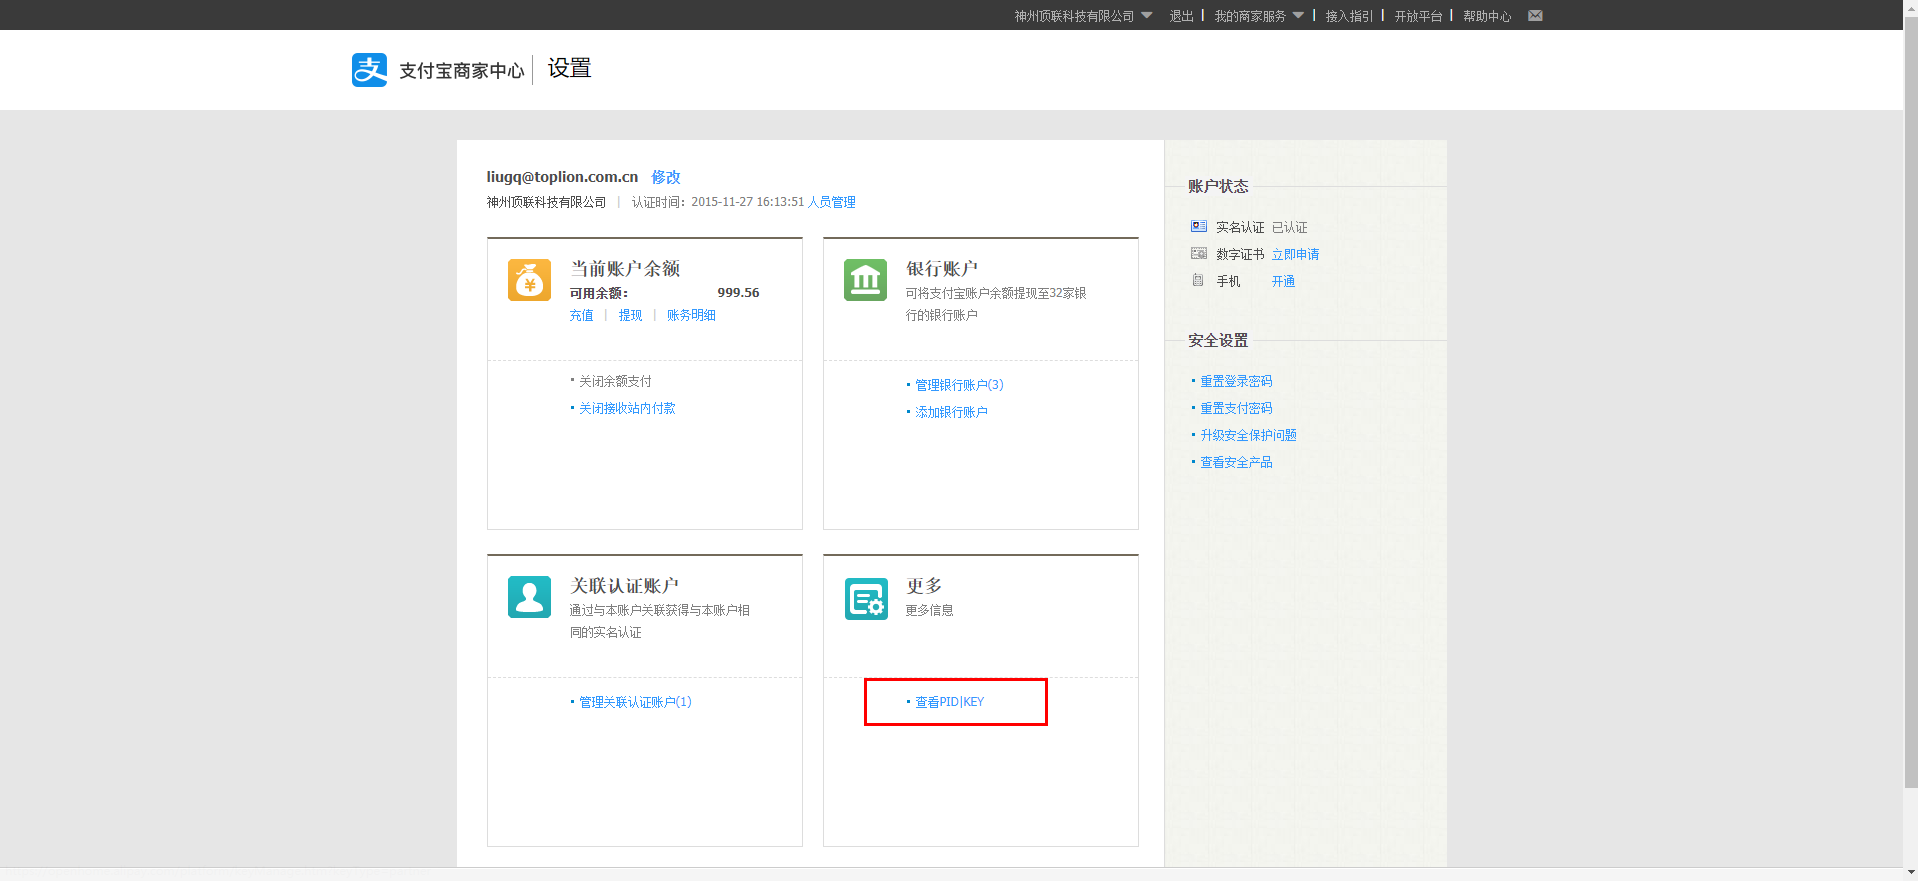Click 查看PID|KEY link
Viewport: 1918px width, 881px height.
coord(949,702)
